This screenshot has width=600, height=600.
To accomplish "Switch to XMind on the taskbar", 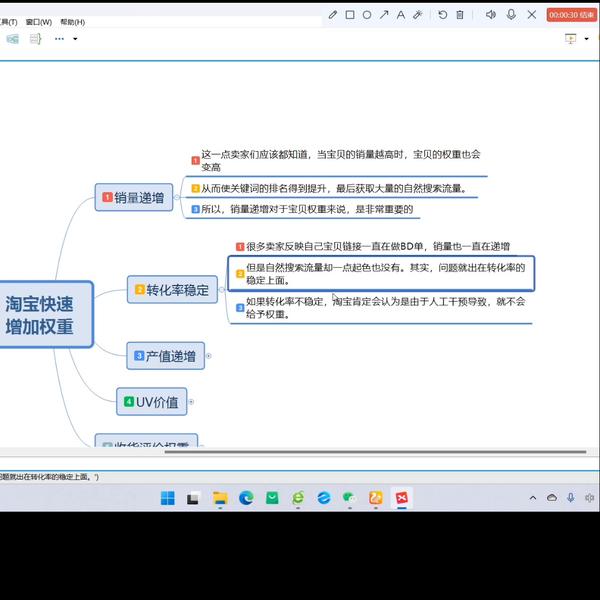I will click(x=402, y=498).
